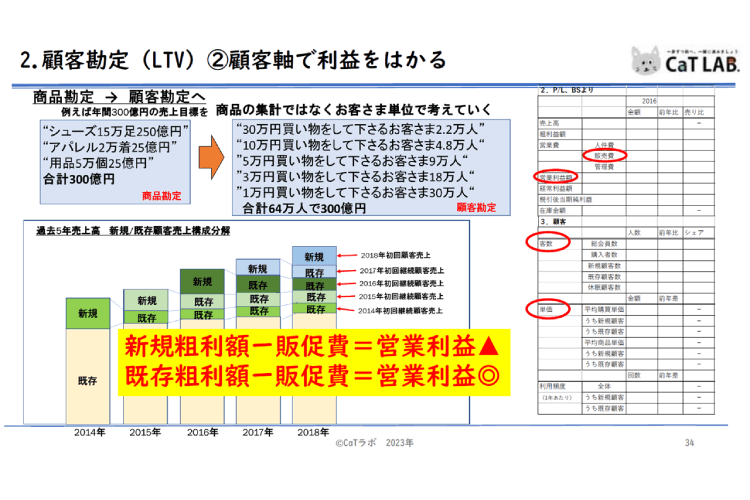This screenshot has width=750, height=500.
Task: Click the 平均購買単価 cell
Action: click(604, 310)
